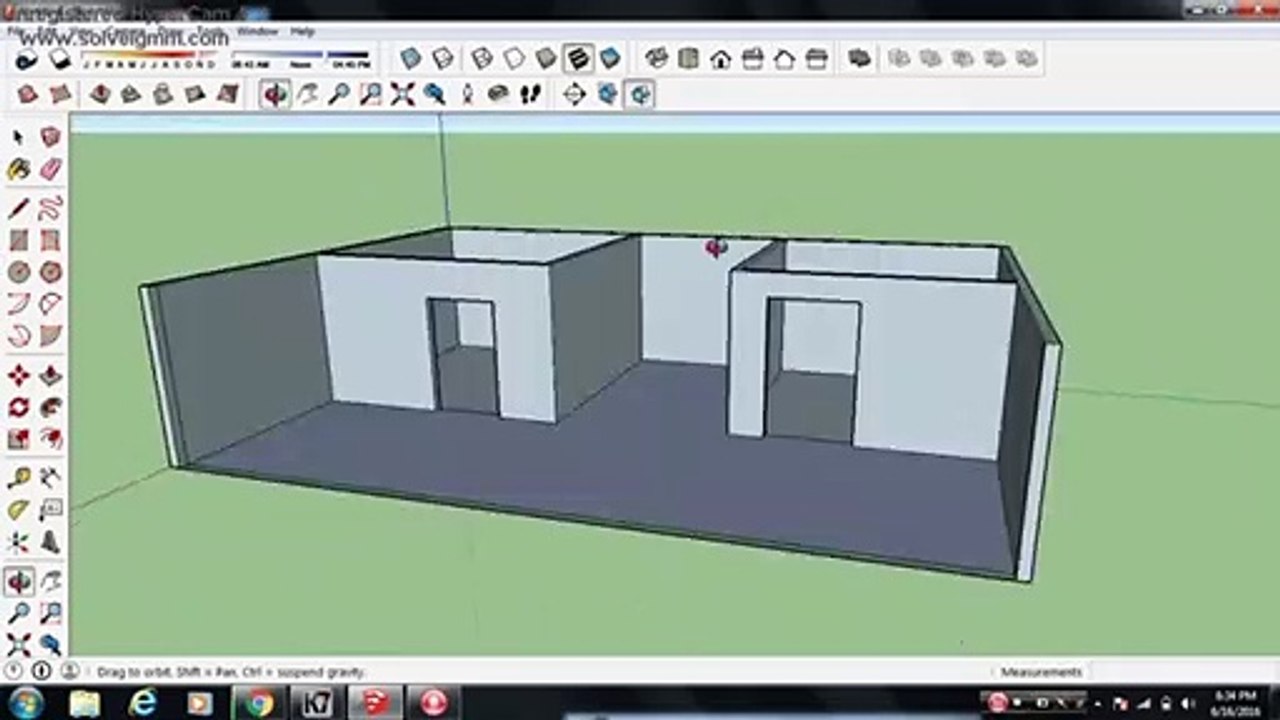Click Zoom Extents in the left palette
This screenshot has width=1280, height=720.
pyautogui.click(x=19, y=644)
